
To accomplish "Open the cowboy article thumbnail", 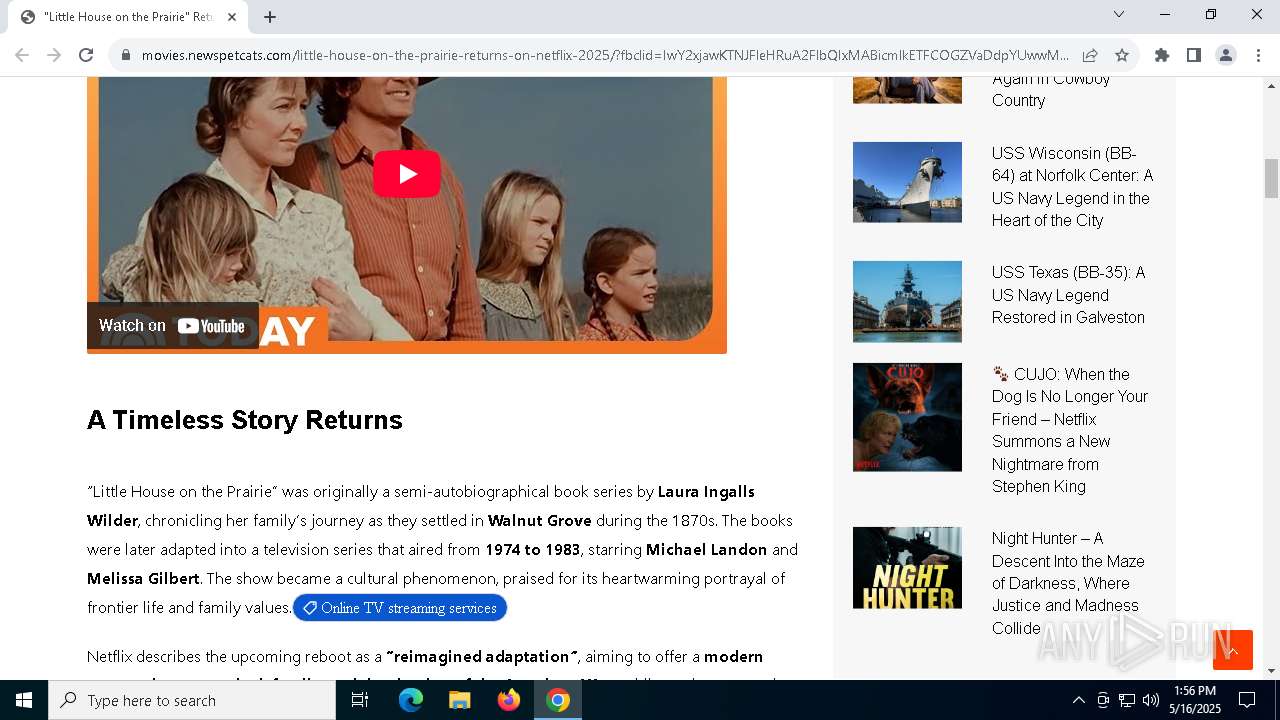I will click(907, 90).
